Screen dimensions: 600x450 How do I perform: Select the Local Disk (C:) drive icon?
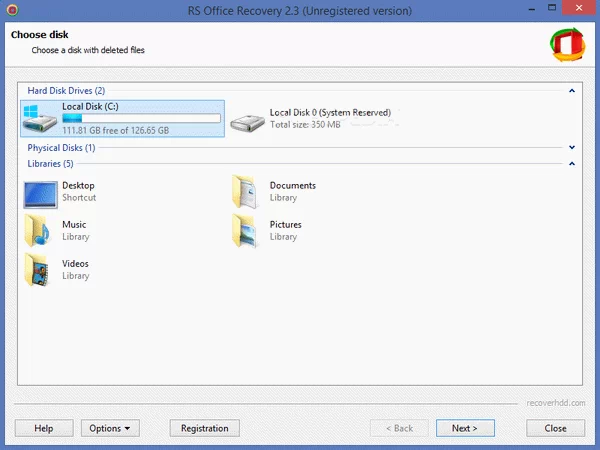point(40,119)
